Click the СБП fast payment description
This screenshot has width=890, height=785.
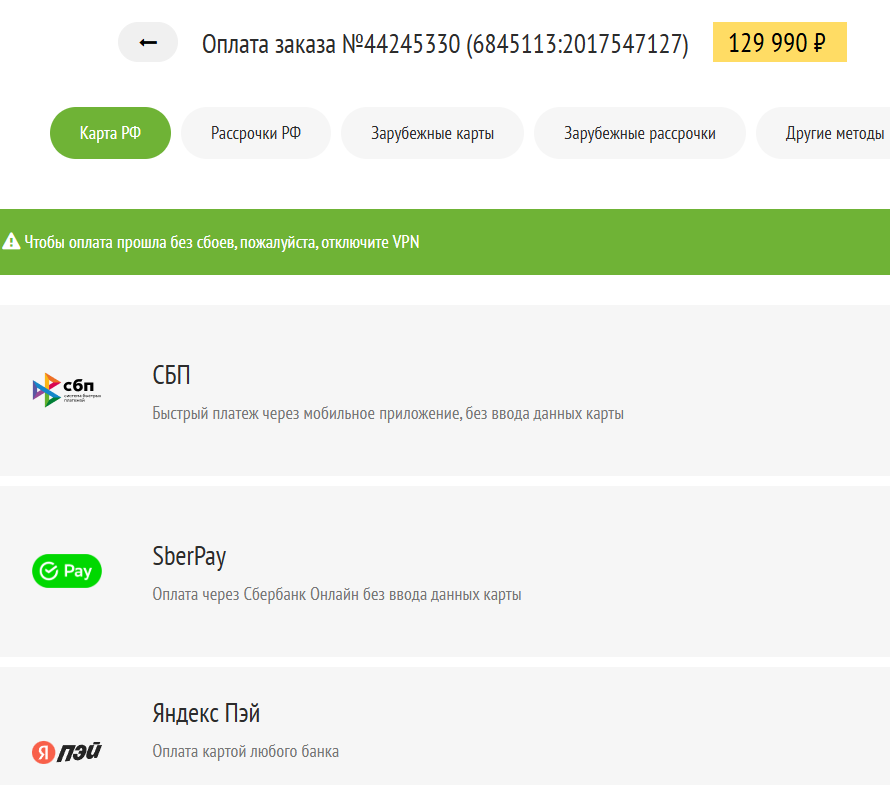[x=388, y=413]
